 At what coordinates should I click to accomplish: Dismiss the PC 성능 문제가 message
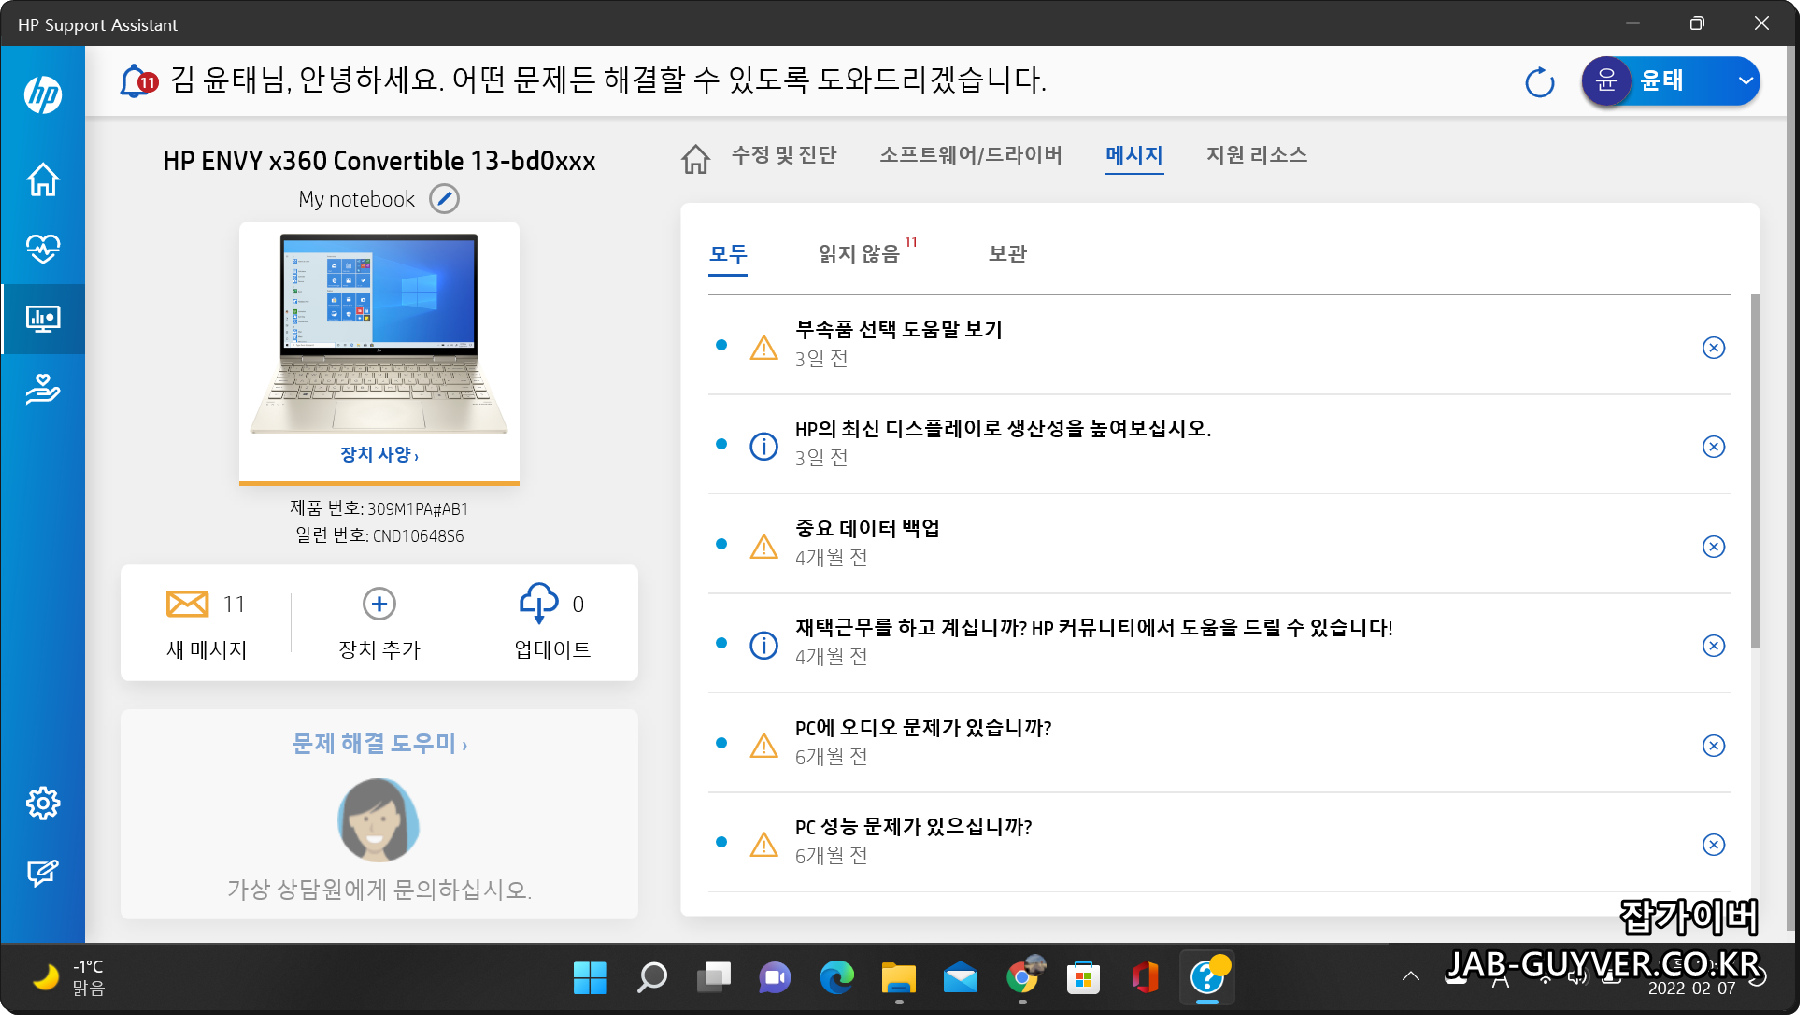click(x=1714, y=844)
